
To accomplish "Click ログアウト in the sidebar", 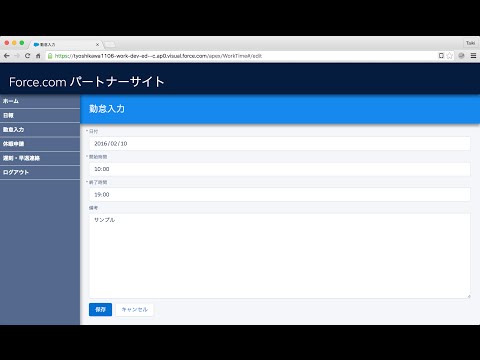I will point(40,172).
